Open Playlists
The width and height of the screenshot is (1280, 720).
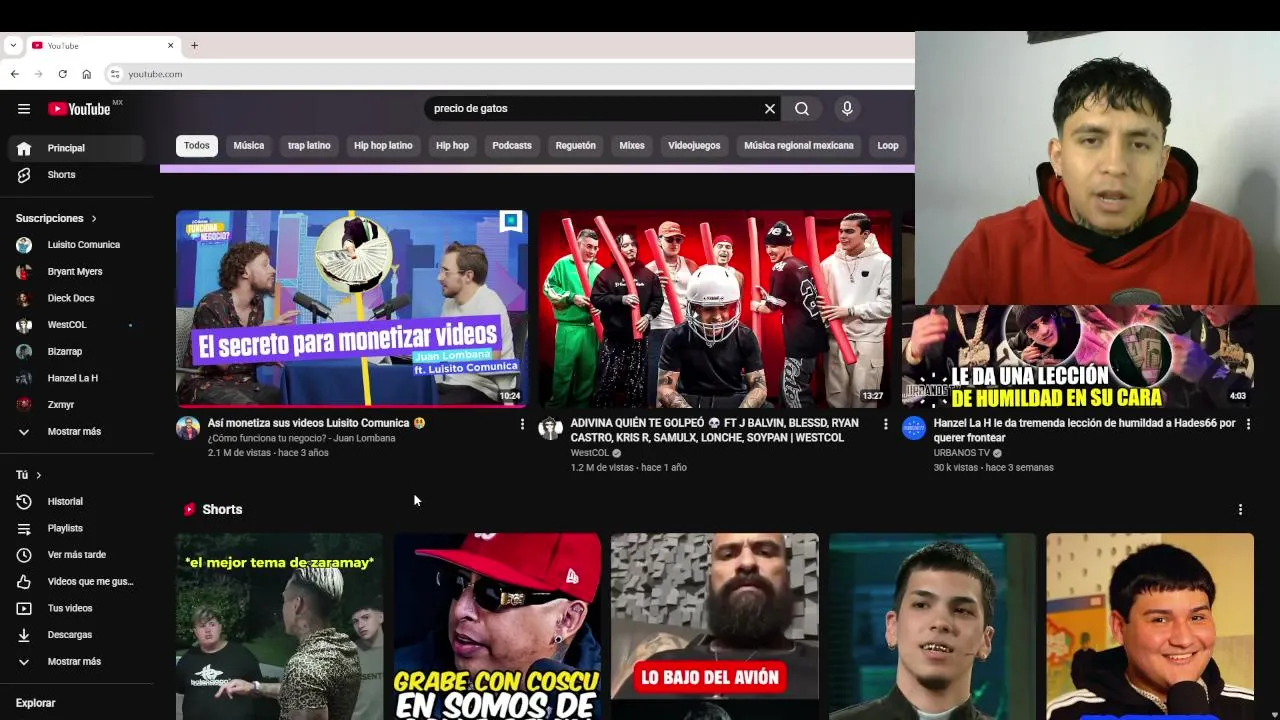click(x=76, y=528)
